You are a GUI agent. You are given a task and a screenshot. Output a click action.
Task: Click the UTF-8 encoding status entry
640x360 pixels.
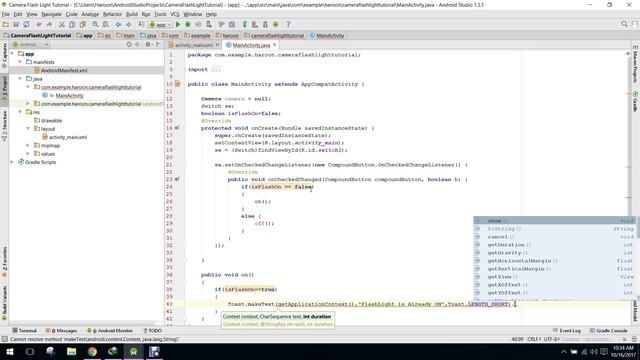551,339
